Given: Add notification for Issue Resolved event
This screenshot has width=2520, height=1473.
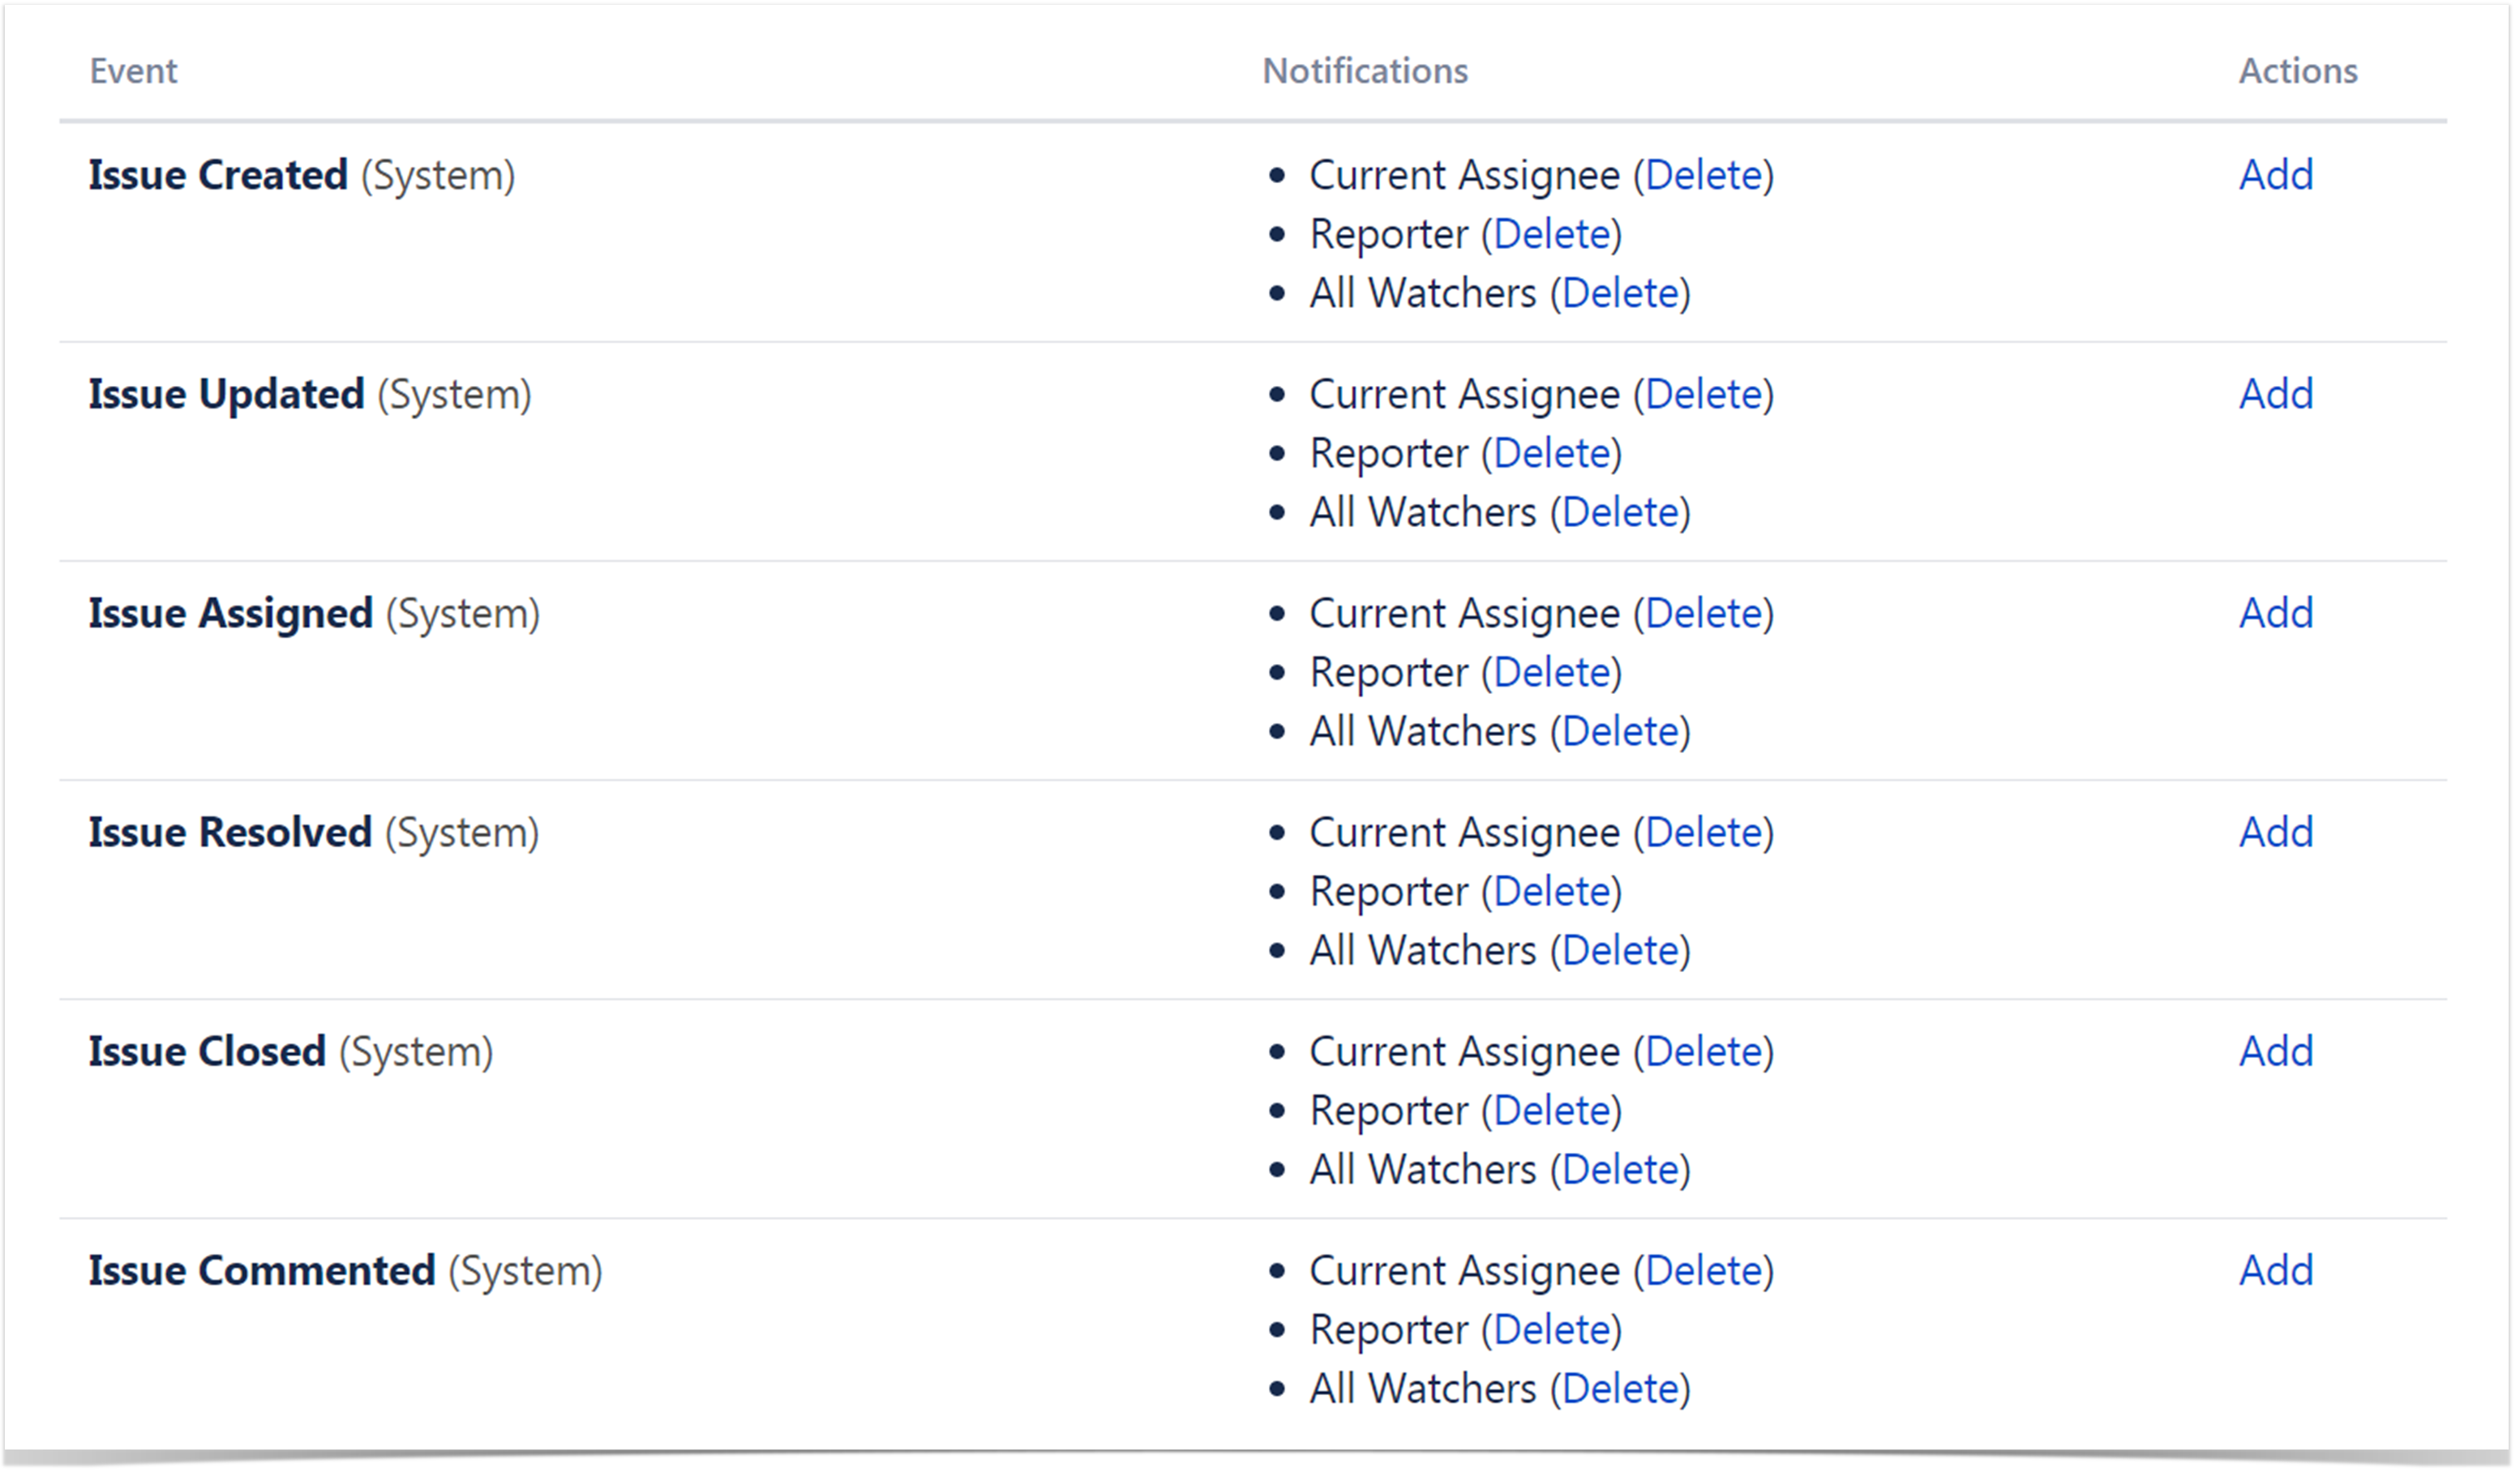Looking at the screenshot, I should tap(2275, 832).
